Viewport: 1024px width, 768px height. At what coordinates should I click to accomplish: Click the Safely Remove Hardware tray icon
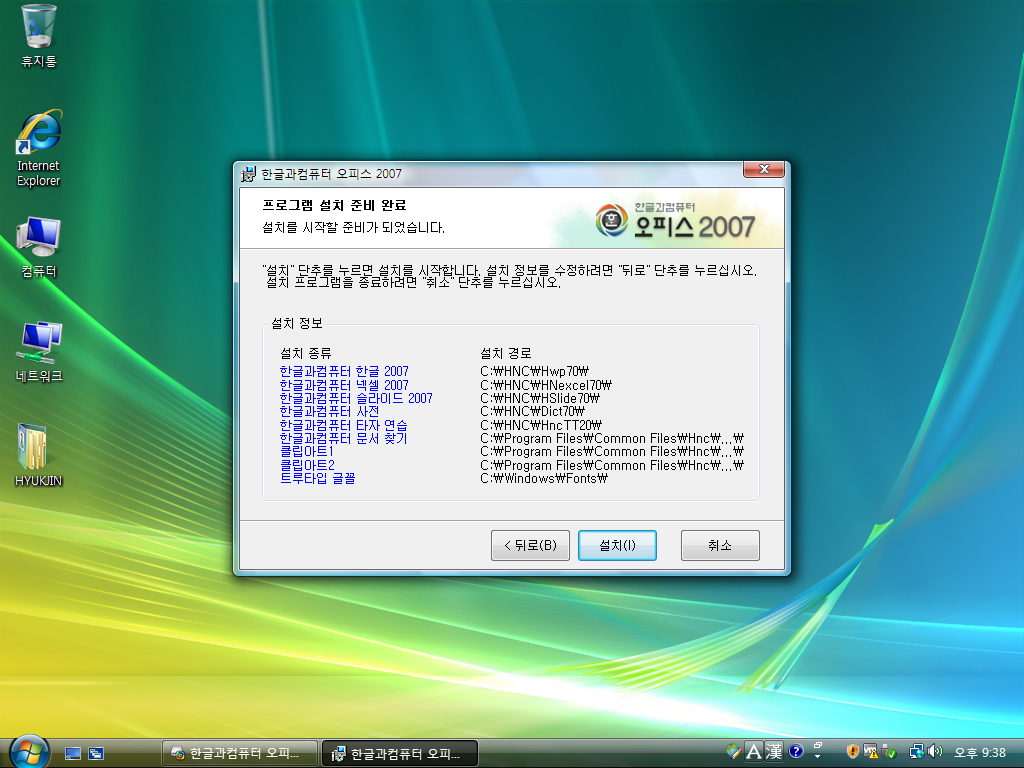click(x=889, y=752)
